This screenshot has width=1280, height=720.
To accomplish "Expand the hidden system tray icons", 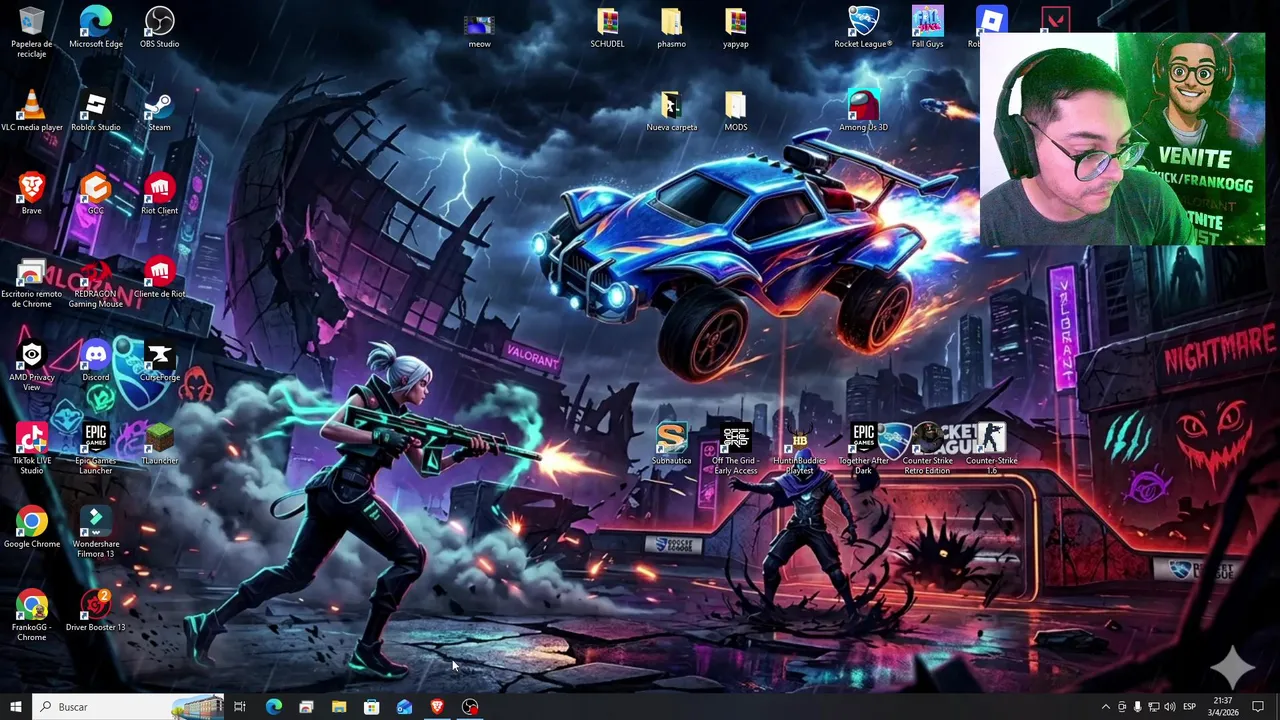I will click(x=1105, y=707).
